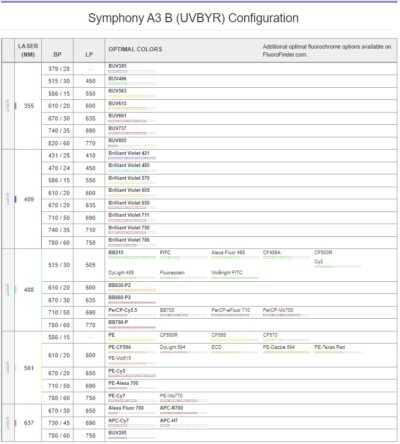
Task: Click the PE-Cy7 fluorochrome label
Action: [117, 396]
